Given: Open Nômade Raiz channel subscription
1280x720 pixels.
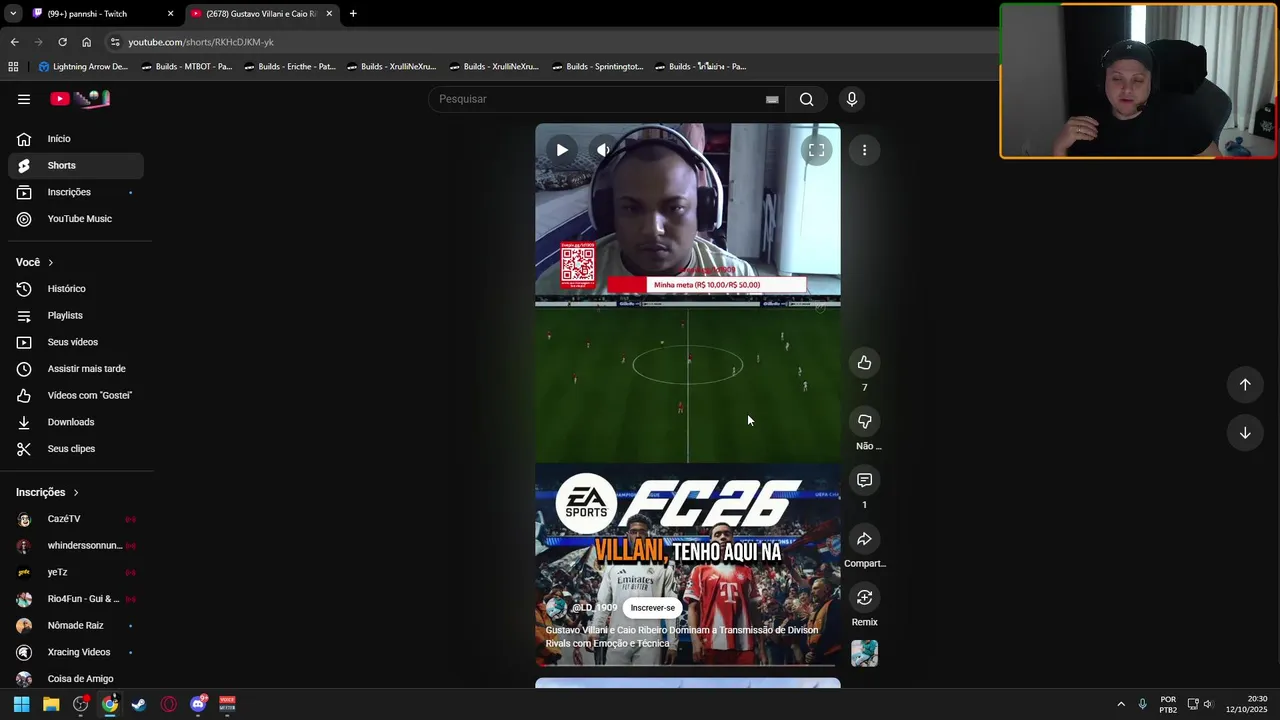Looking at the screenshot, I should click(x=76, y=625).
